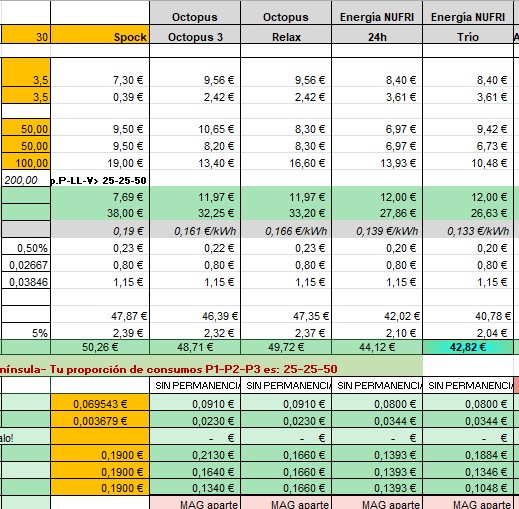Click the 2,39 € Spock VAT cell
The height and width of the screenshot is (509, 519).
[100, 332]
